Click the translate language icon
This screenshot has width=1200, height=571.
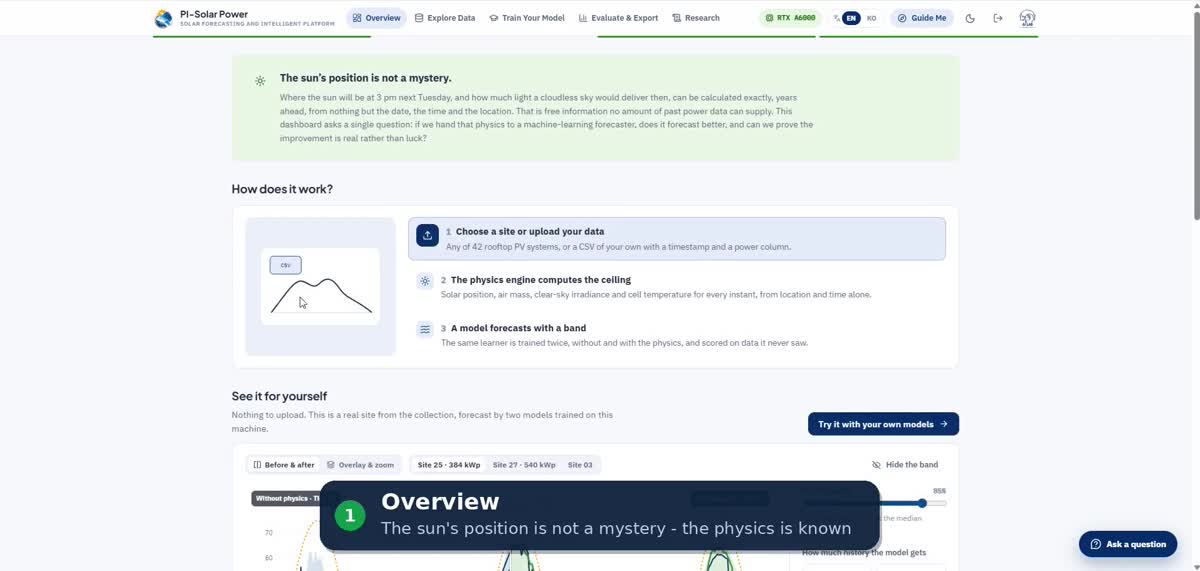836,18
